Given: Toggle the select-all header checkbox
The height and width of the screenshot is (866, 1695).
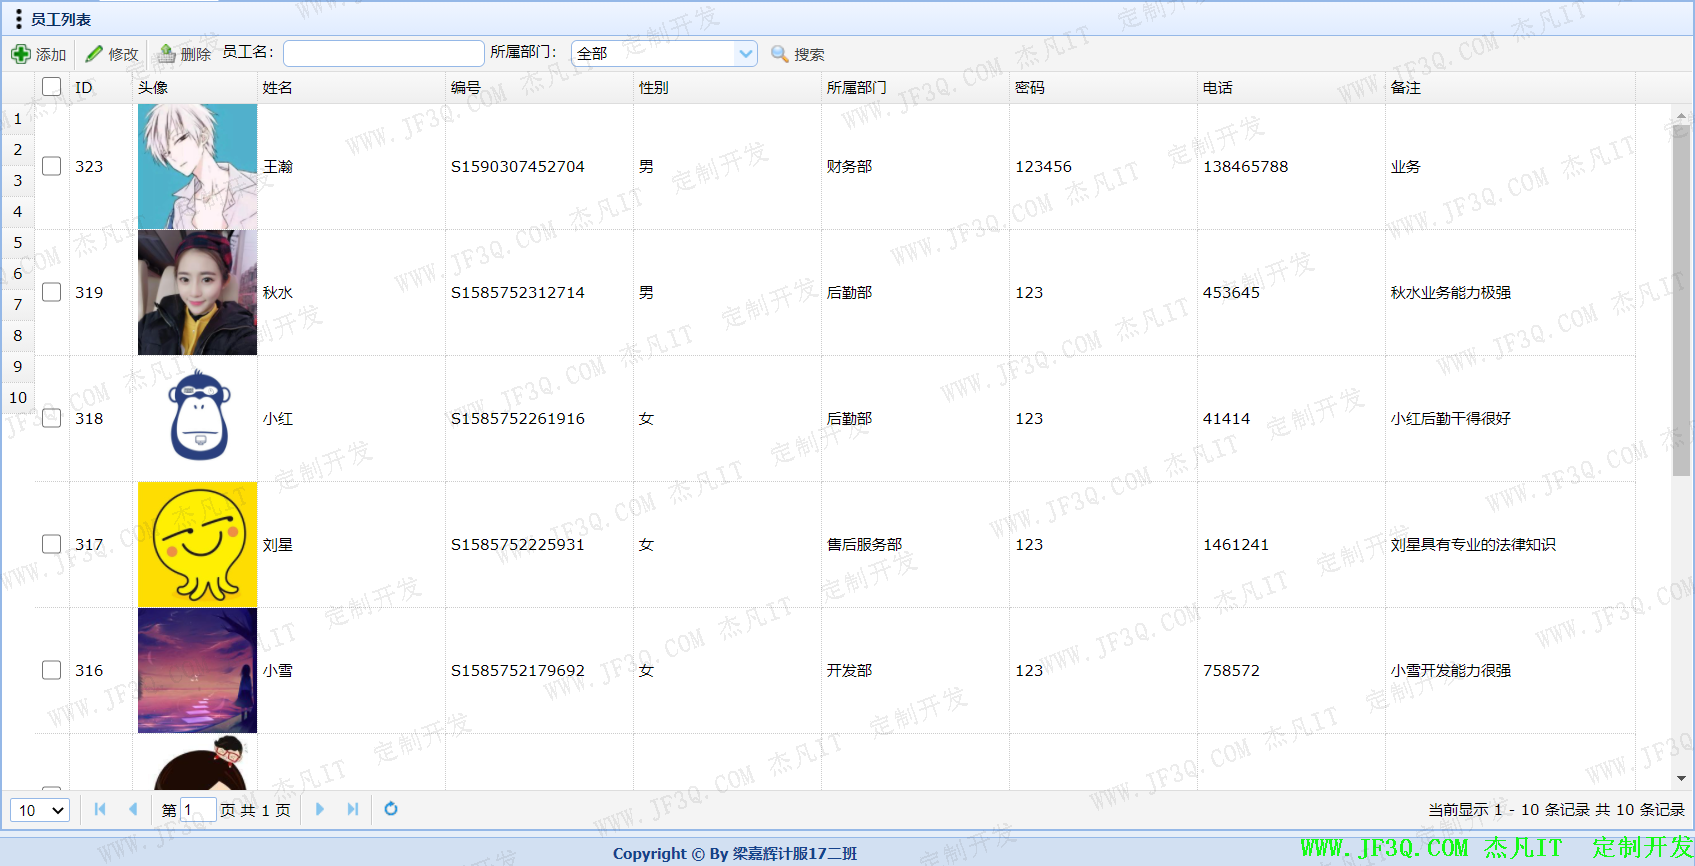Looking at the screenshot, I should 52,87.
